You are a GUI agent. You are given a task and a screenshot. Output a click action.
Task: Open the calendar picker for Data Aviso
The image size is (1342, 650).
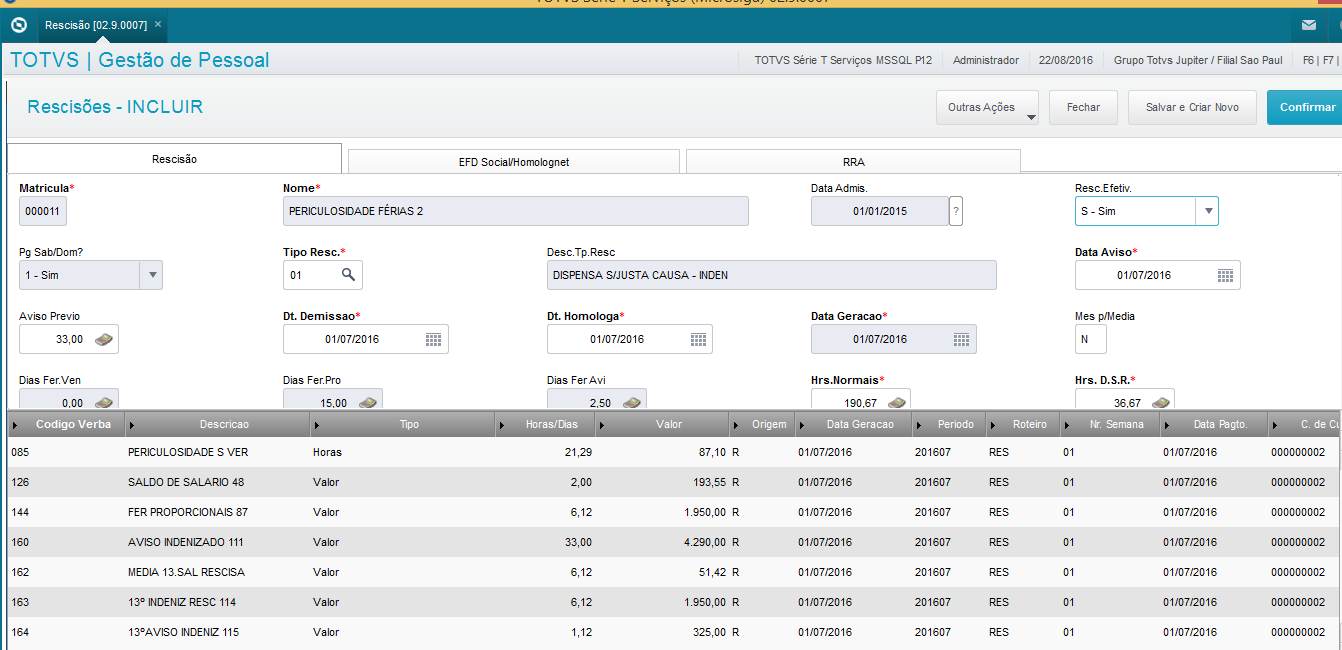point(1225,275)
